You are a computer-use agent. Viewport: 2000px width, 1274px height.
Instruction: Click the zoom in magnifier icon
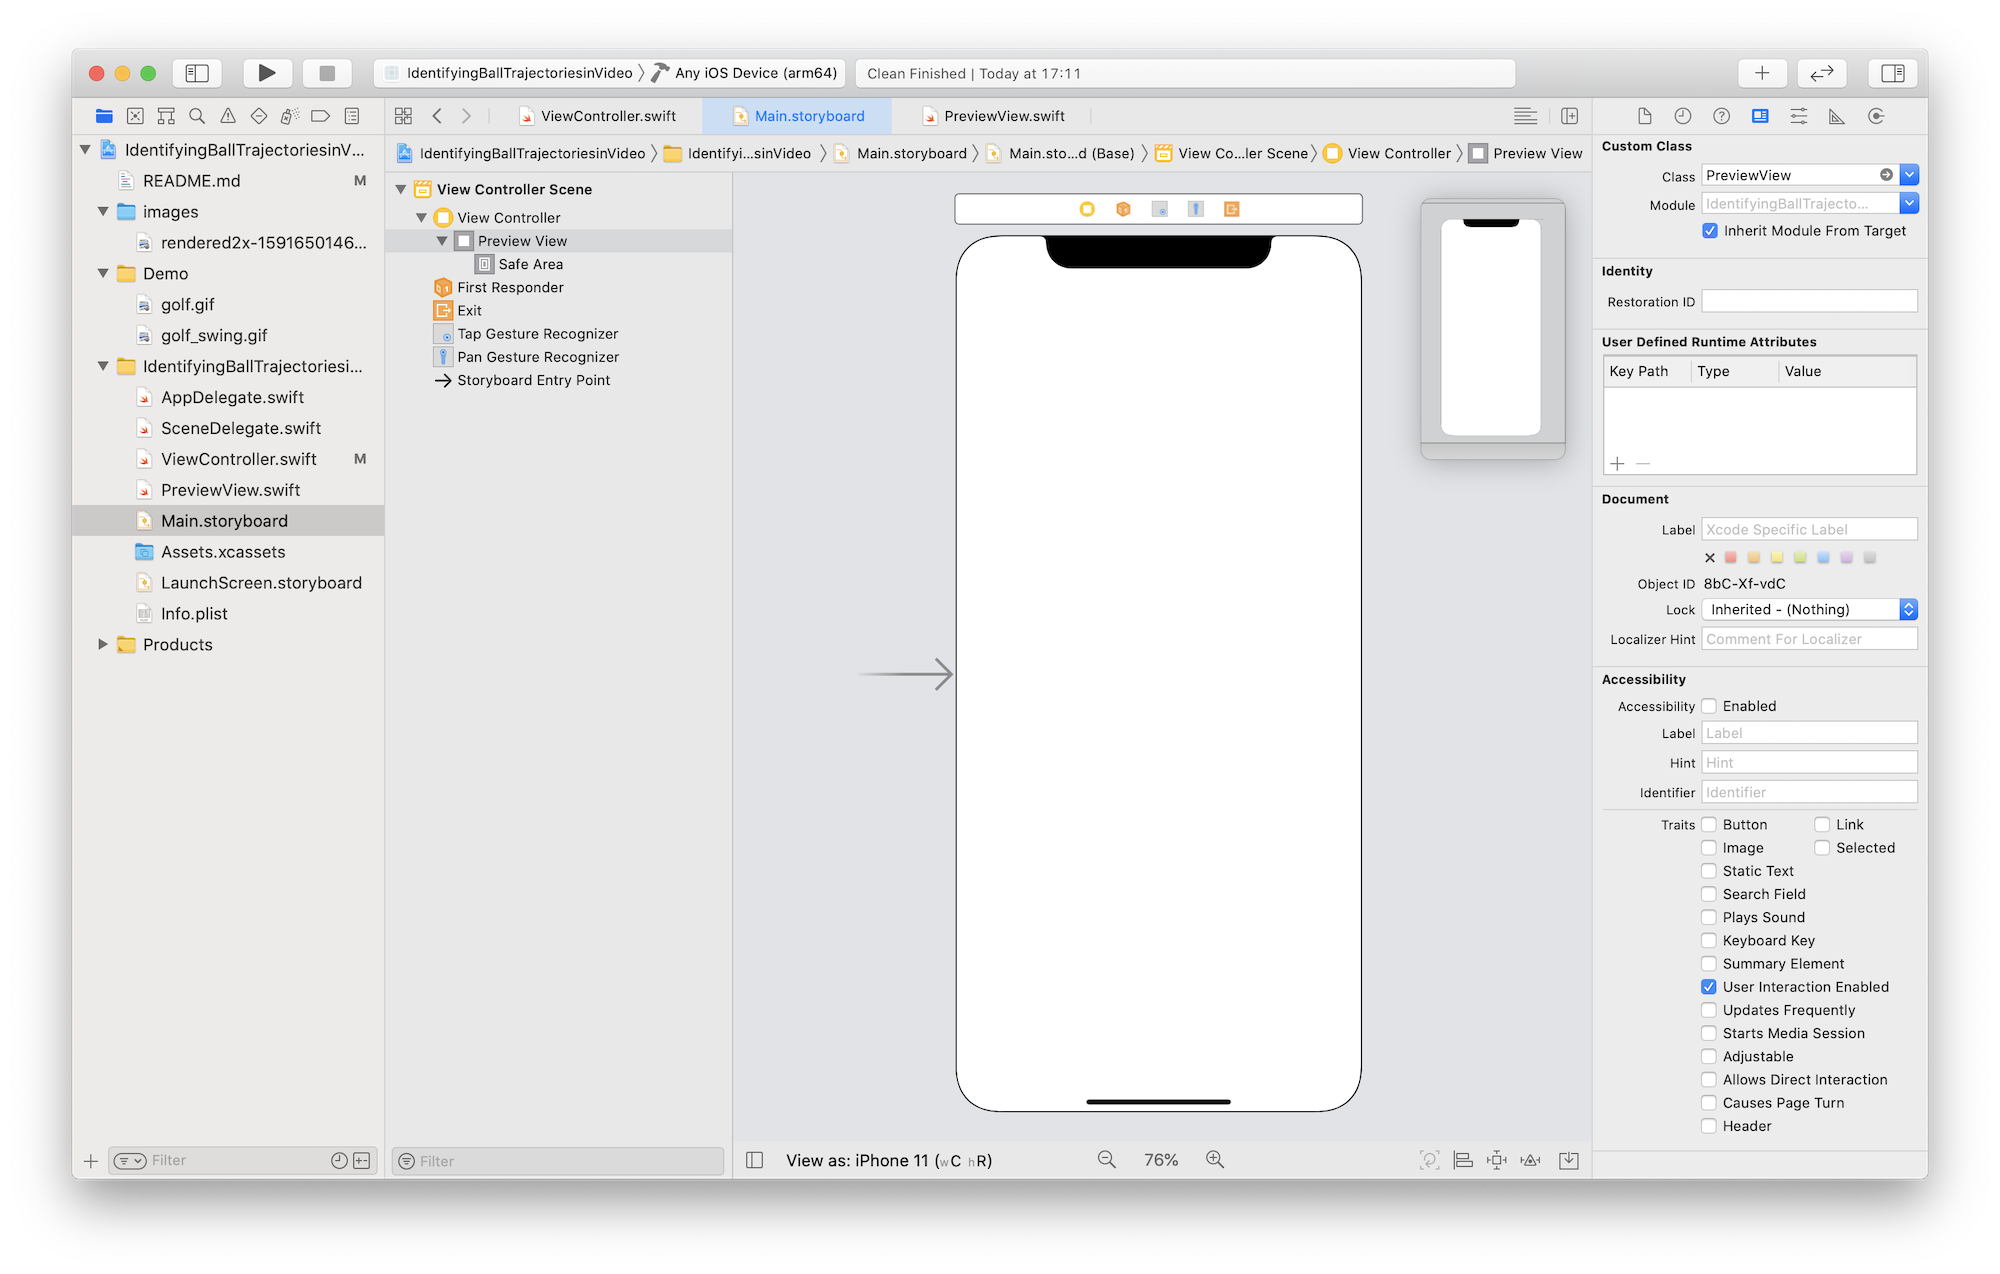coord(1215,1159)
